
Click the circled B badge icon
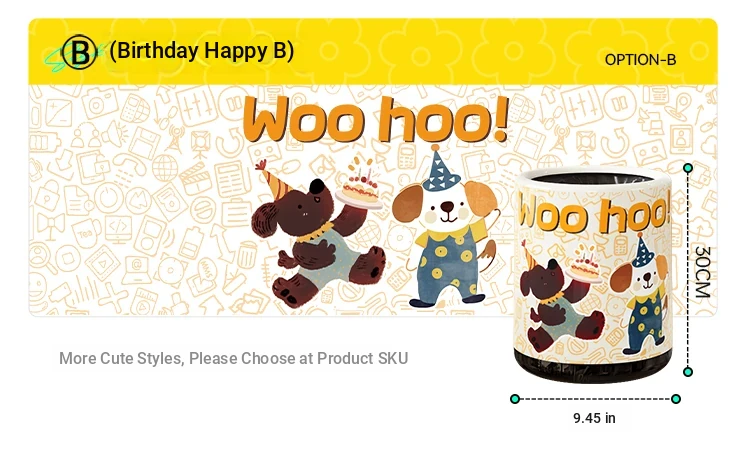(x=79, y=52)
